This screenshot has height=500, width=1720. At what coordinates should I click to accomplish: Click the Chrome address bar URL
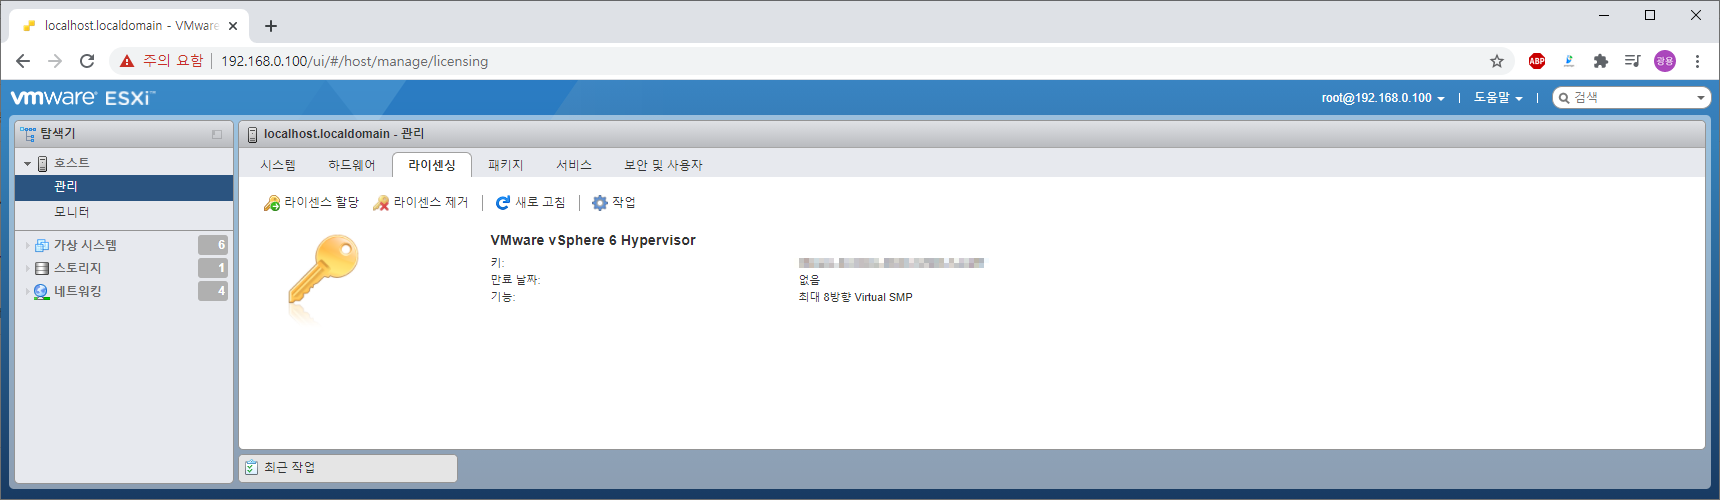coord(354,61)
